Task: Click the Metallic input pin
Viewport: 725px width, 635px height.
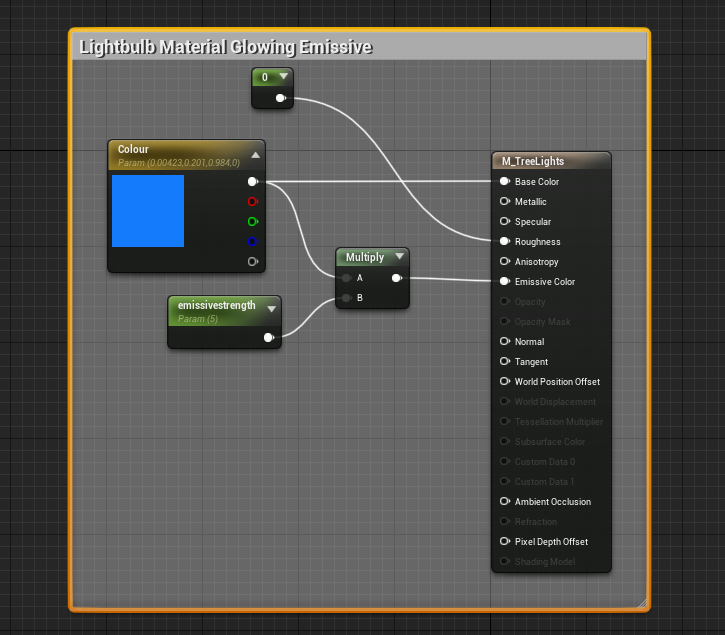Action: pyautogui.click(x=504, y=201)
